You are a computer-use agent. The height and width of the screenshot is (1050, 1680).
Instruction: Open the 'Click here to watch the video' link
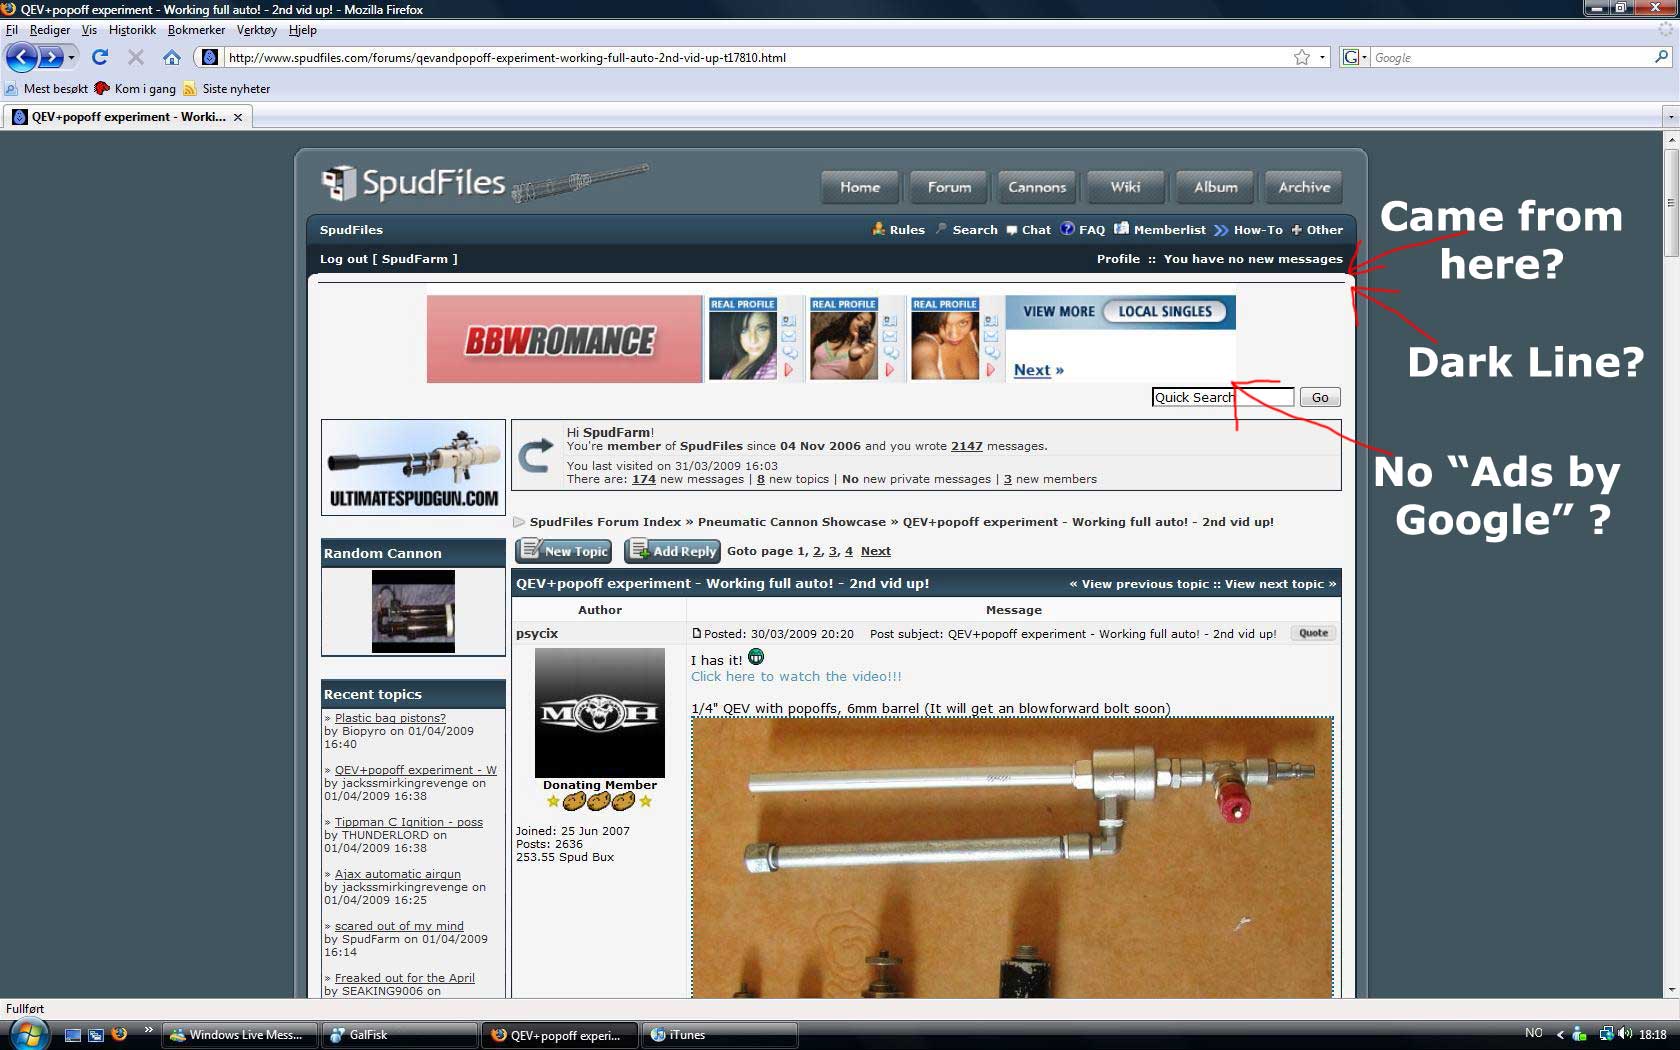coord(796,676)
